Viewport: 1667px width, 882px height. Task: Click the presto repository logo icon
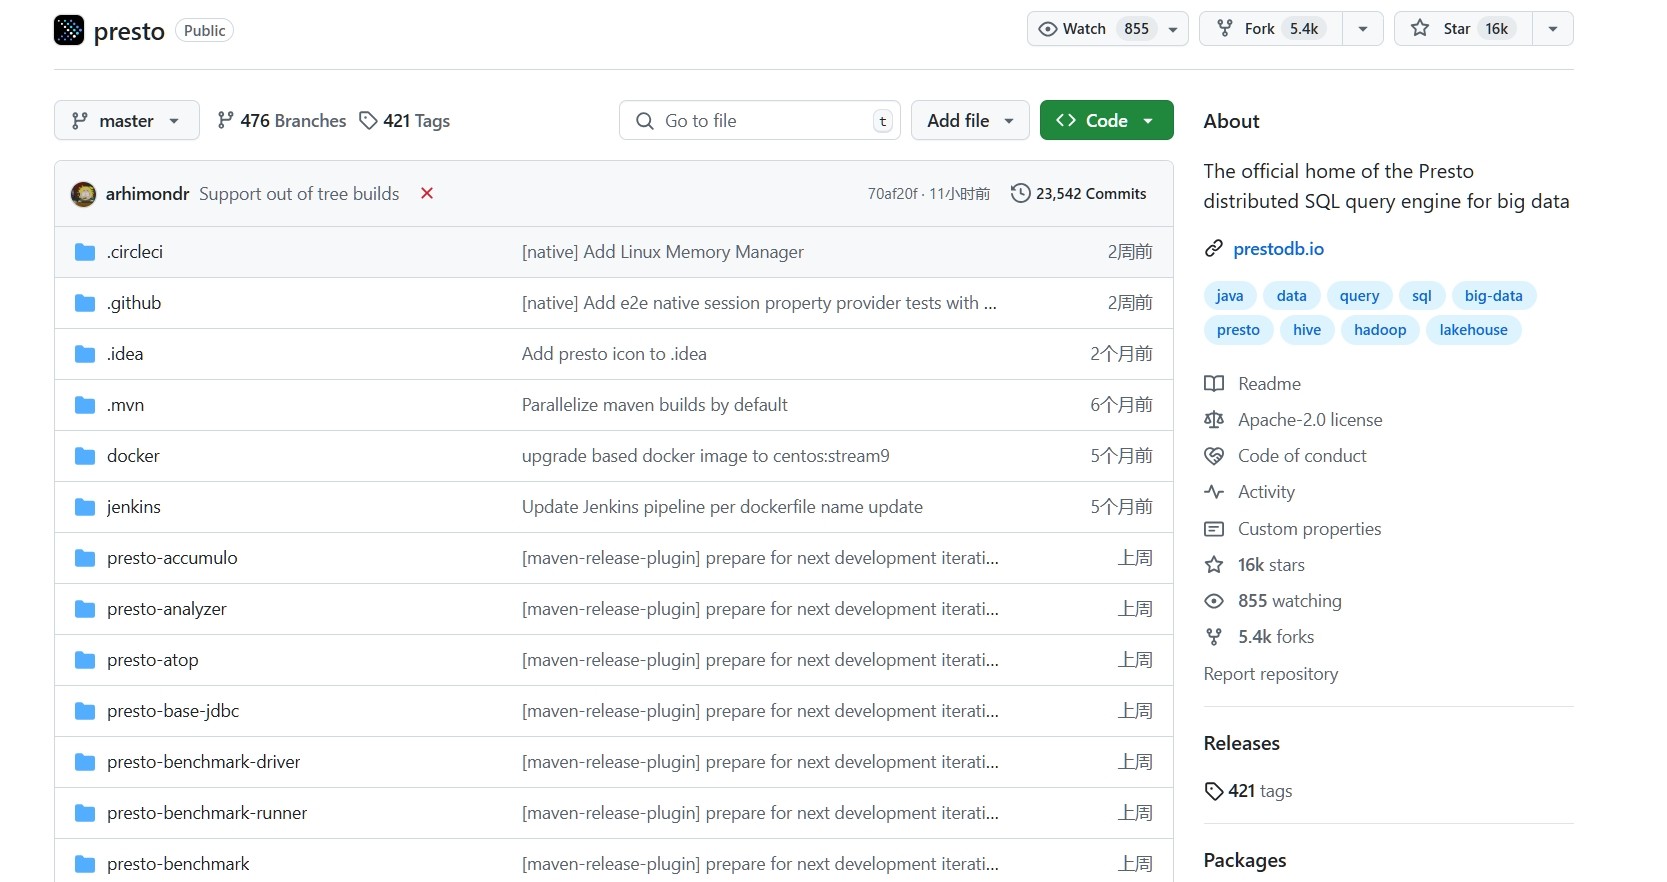[69, 30]
